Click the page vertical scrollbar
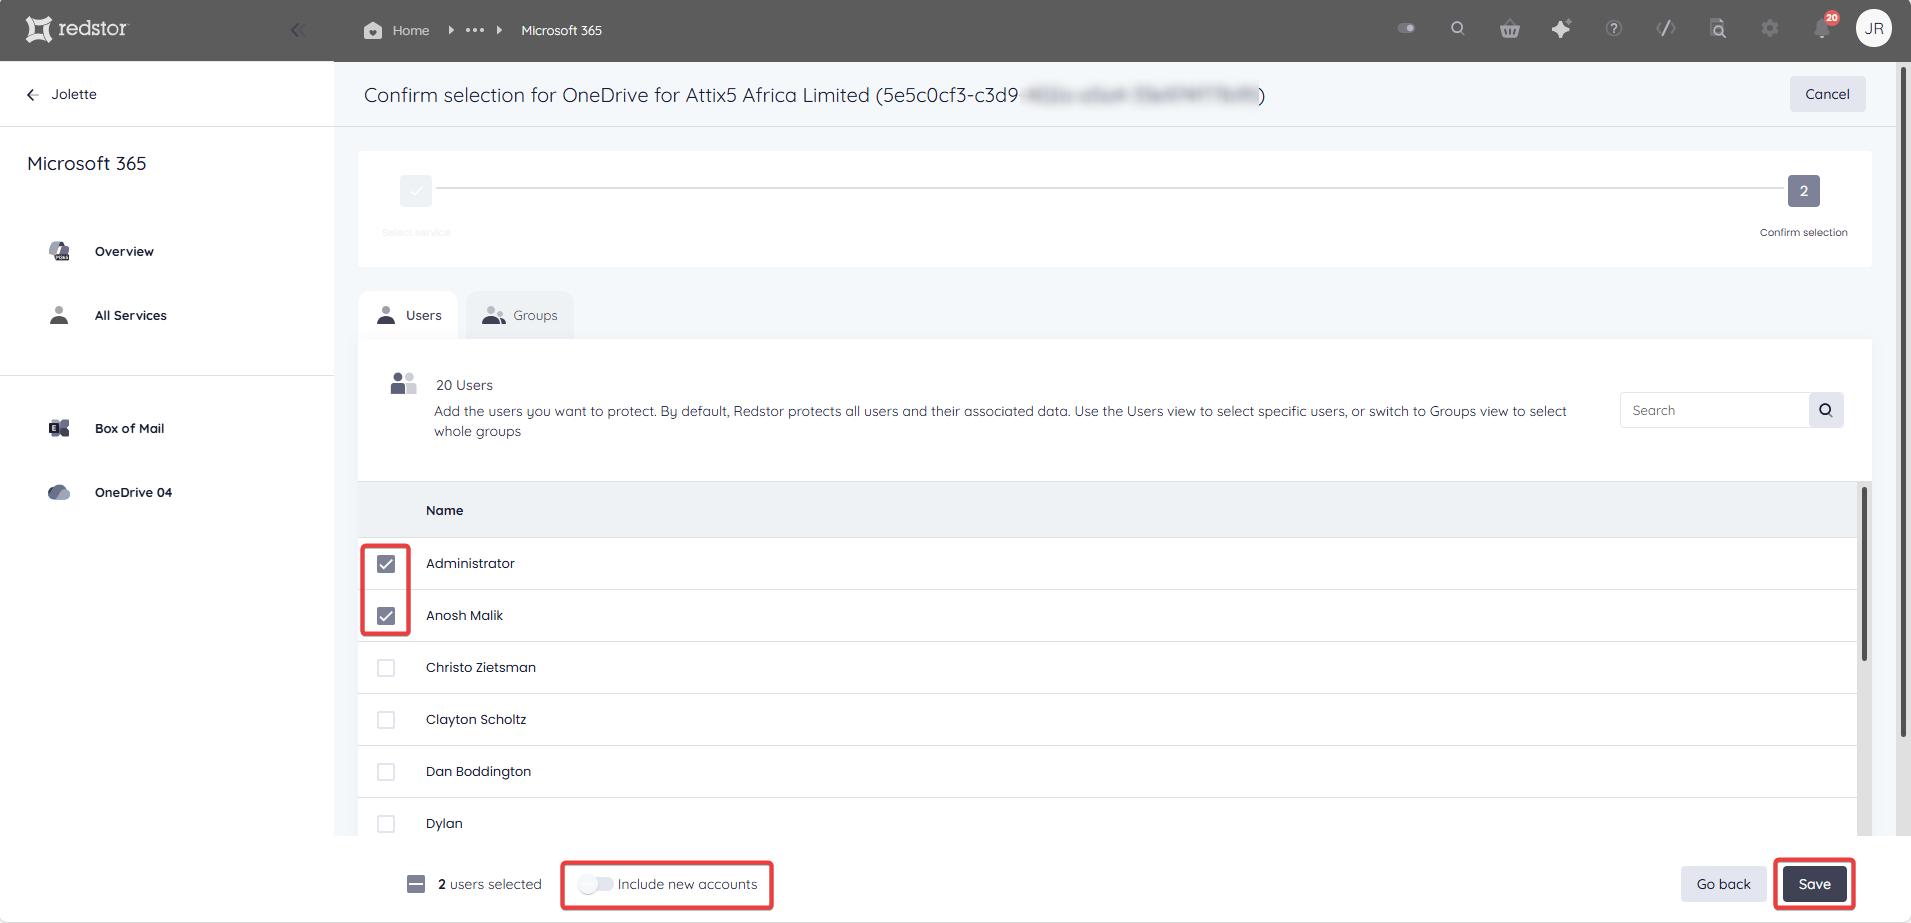1911x923 pixels. point(1903,400)
